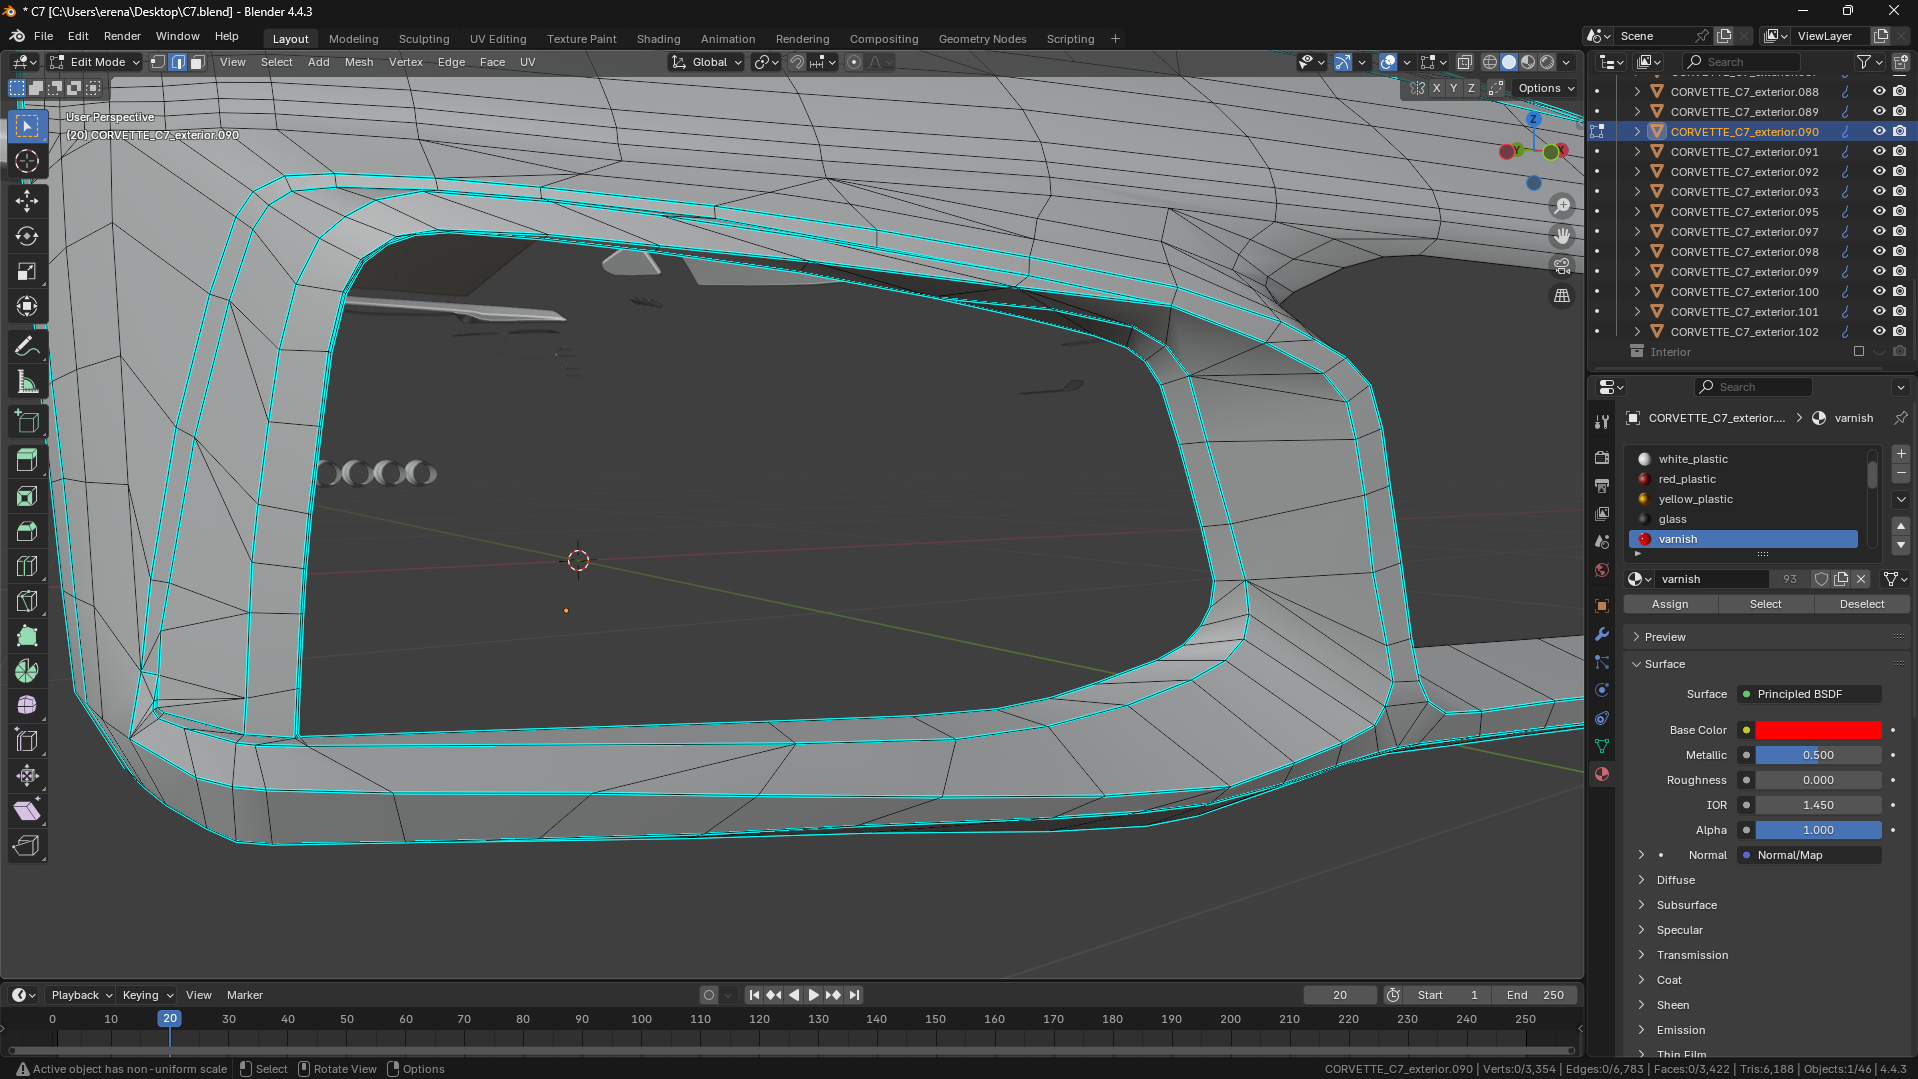Image resolution: width=1918 pixels, height=1079 pixels.
Task: Switch to the Sculpting workspace tab
Action: click(x=424, y=39)
